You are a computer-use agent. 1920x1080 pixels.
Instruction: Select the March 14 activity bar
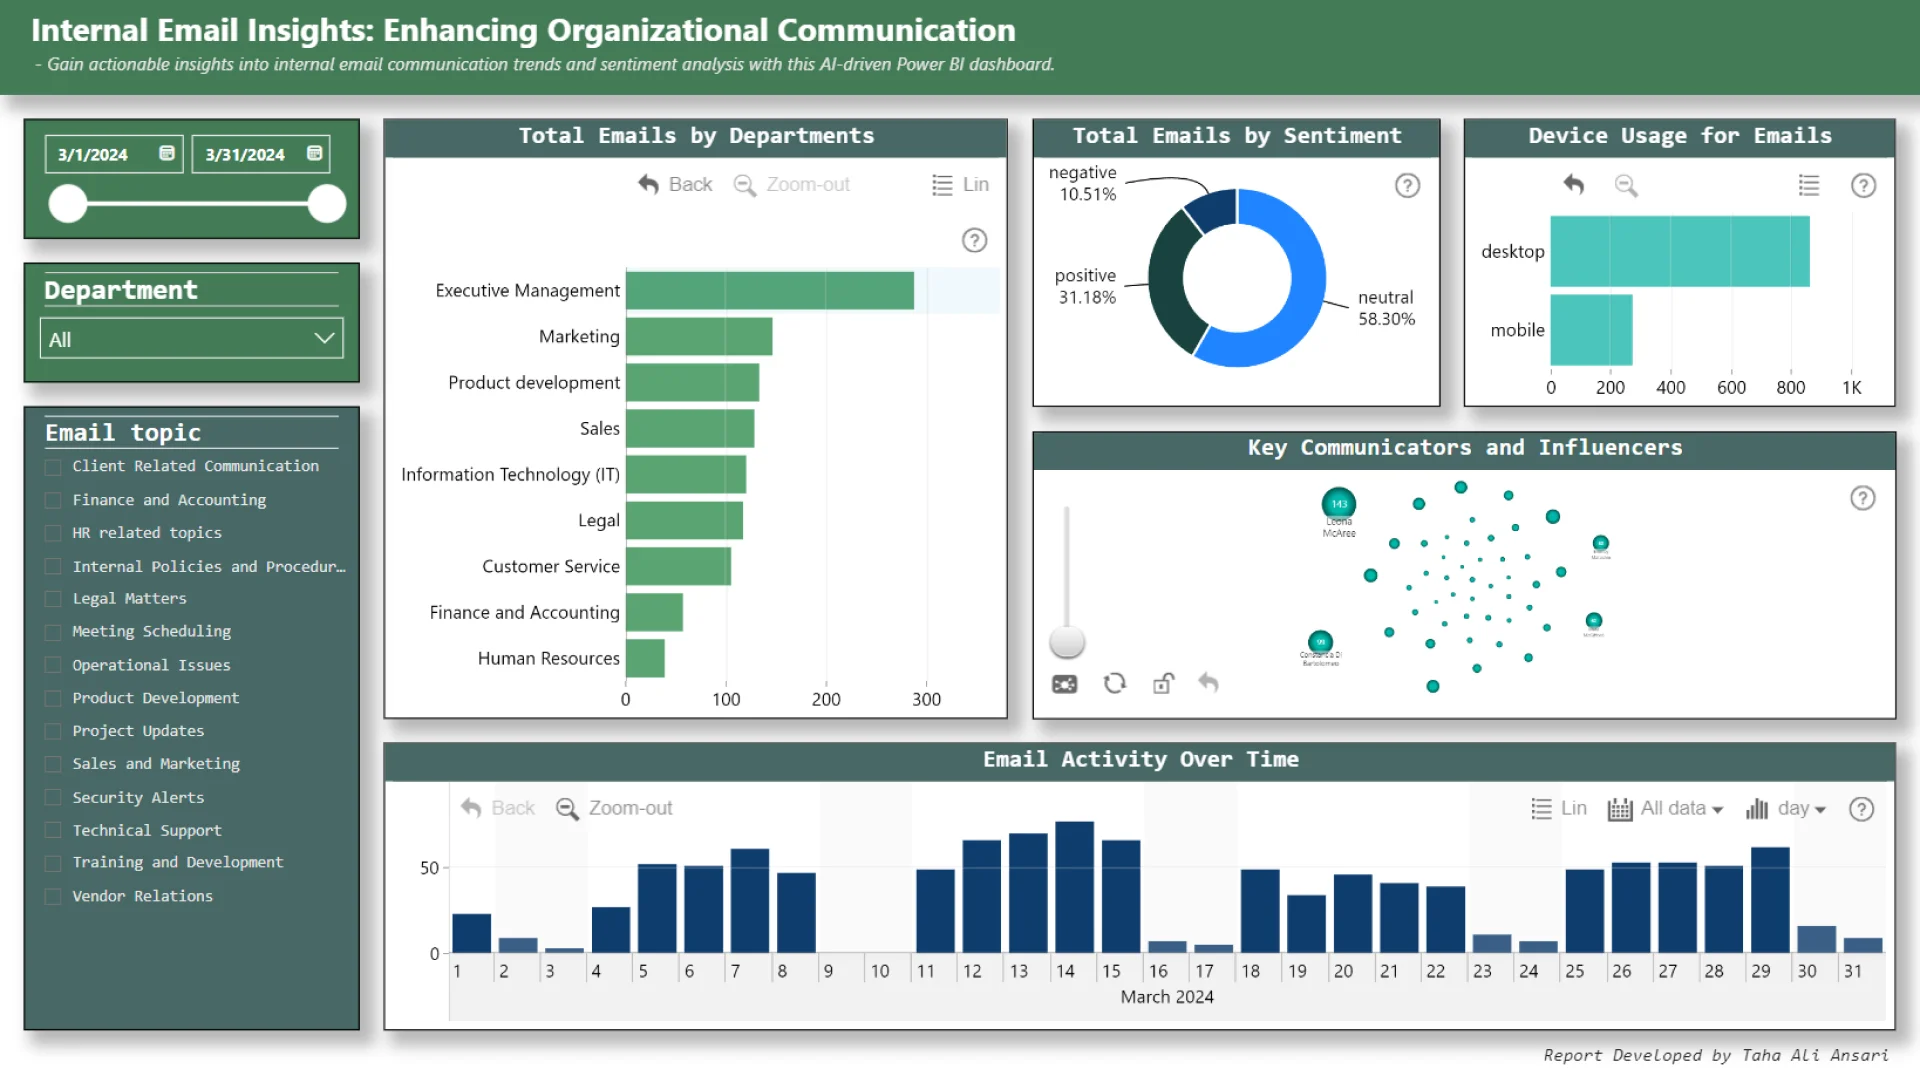pos(1074,887)
